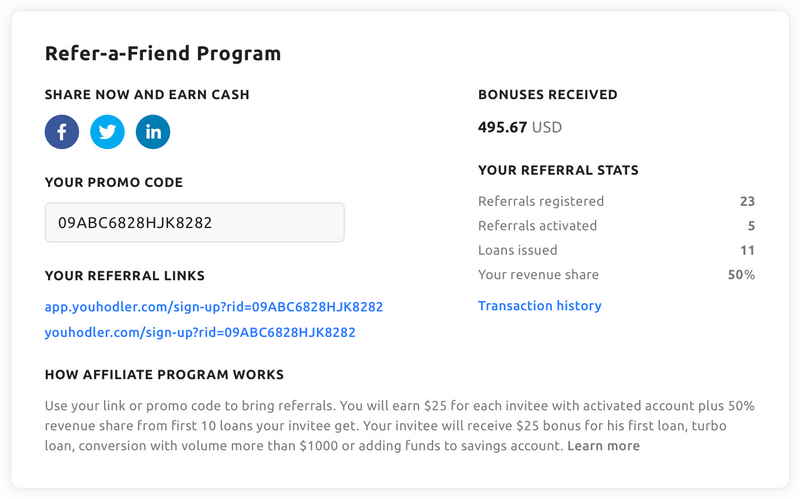Open the second youhodler.com/sign-up referral link
Image resolution: width=800 pixels, height=499 pixels.
[200, 332]
